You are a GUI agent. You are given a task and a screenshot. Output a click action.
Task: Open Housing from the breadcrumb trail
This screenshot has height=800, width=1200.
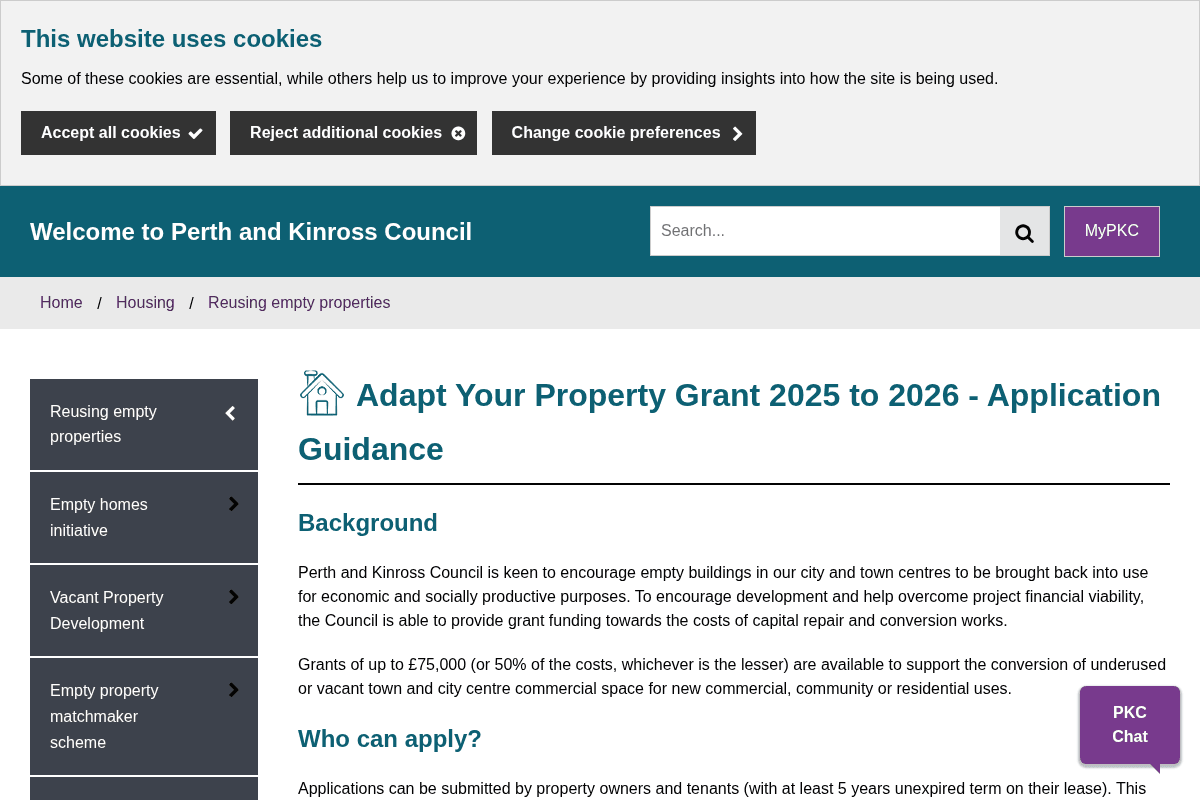145,302
